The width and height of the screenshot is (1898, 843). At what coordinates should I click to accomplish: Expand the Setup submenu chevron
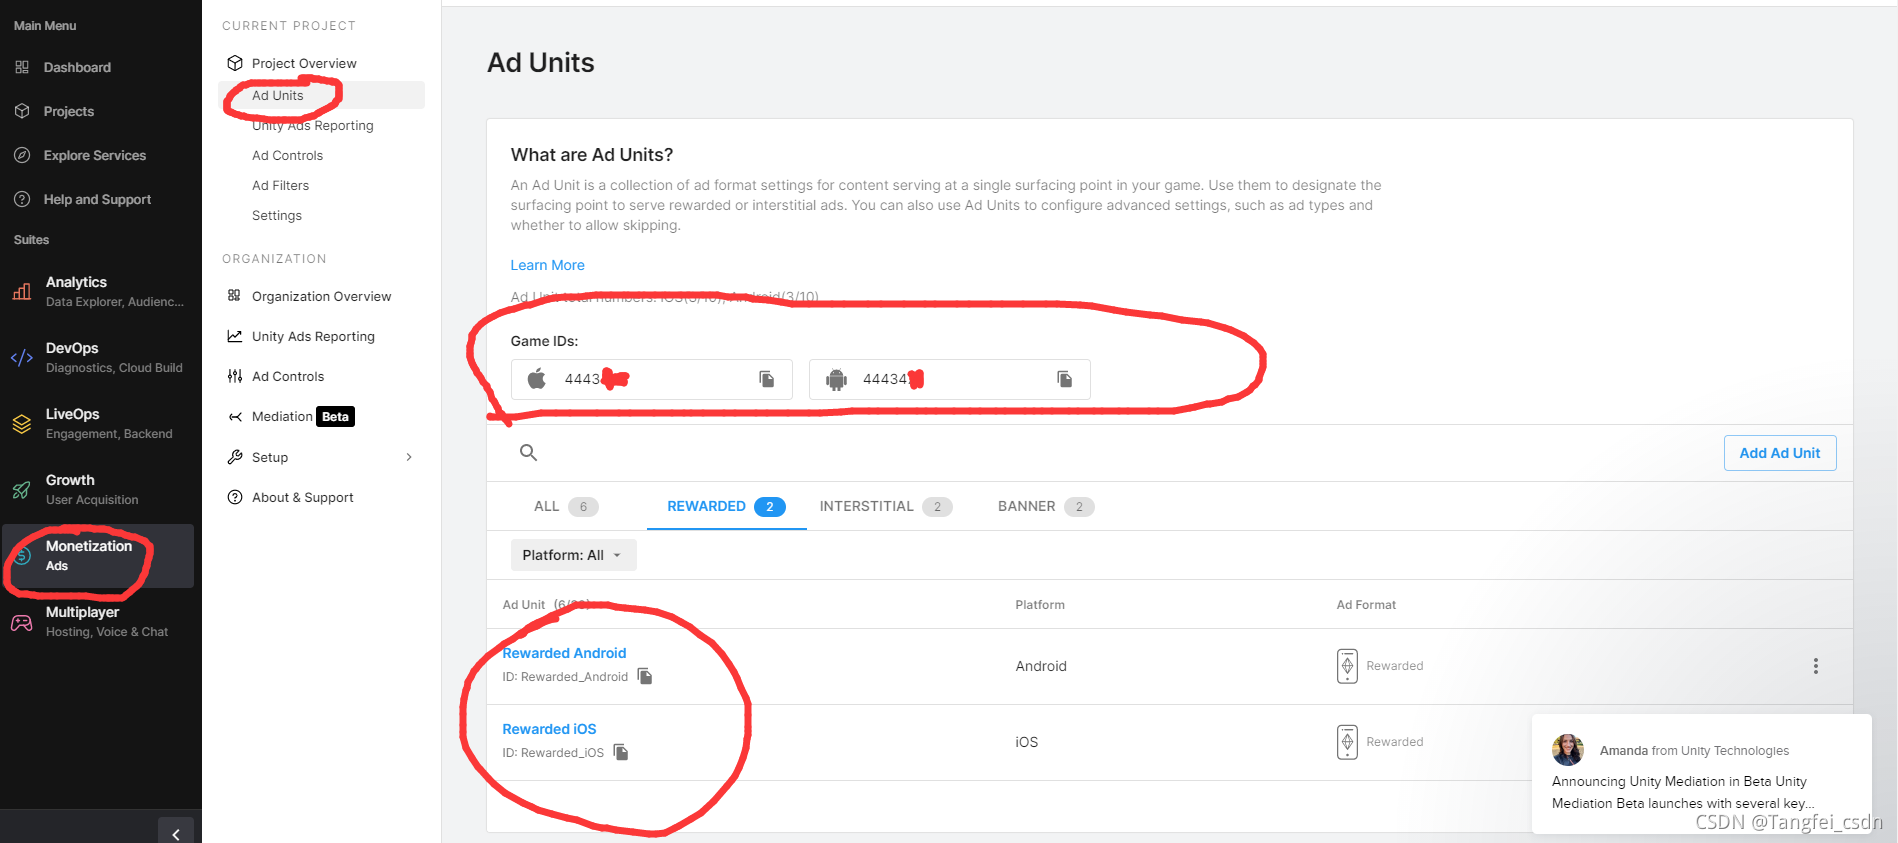click(x=409, y=457)
